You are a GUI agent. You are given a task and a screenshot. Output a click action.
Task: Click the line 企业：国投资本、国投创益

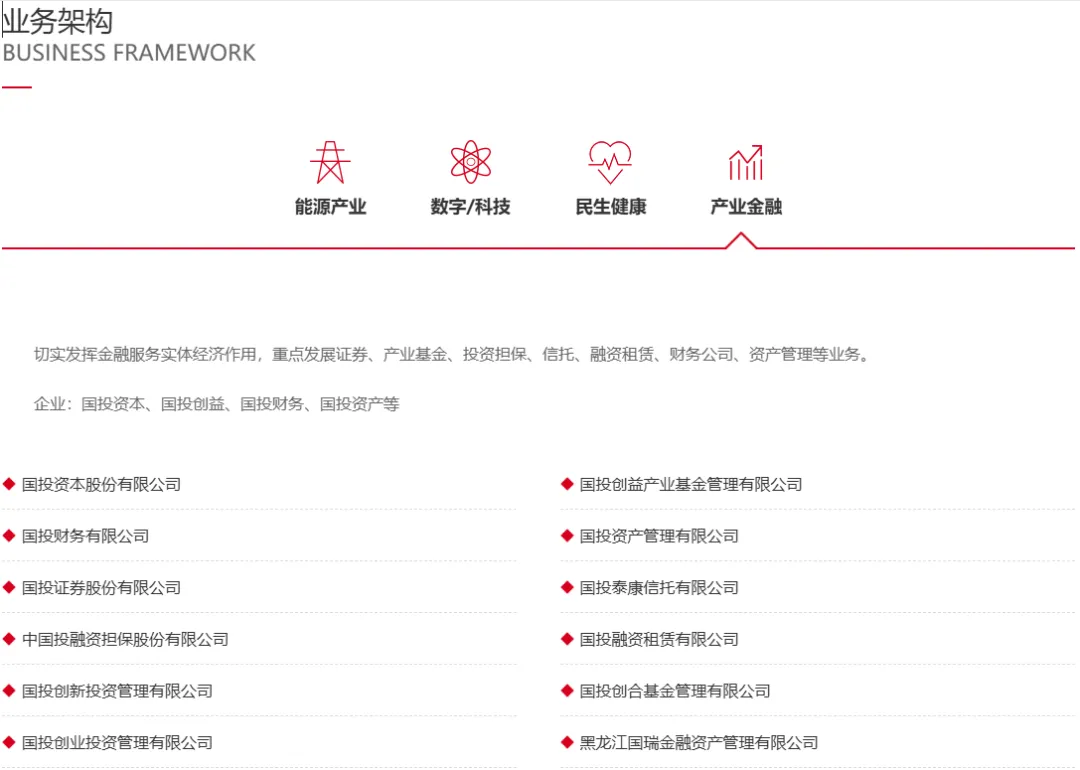[x=216, y=404]
